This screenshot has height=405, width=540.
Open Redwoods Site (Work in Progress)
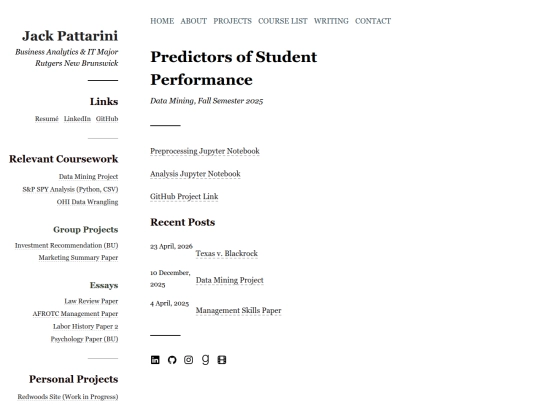click(x=68, y=397)
